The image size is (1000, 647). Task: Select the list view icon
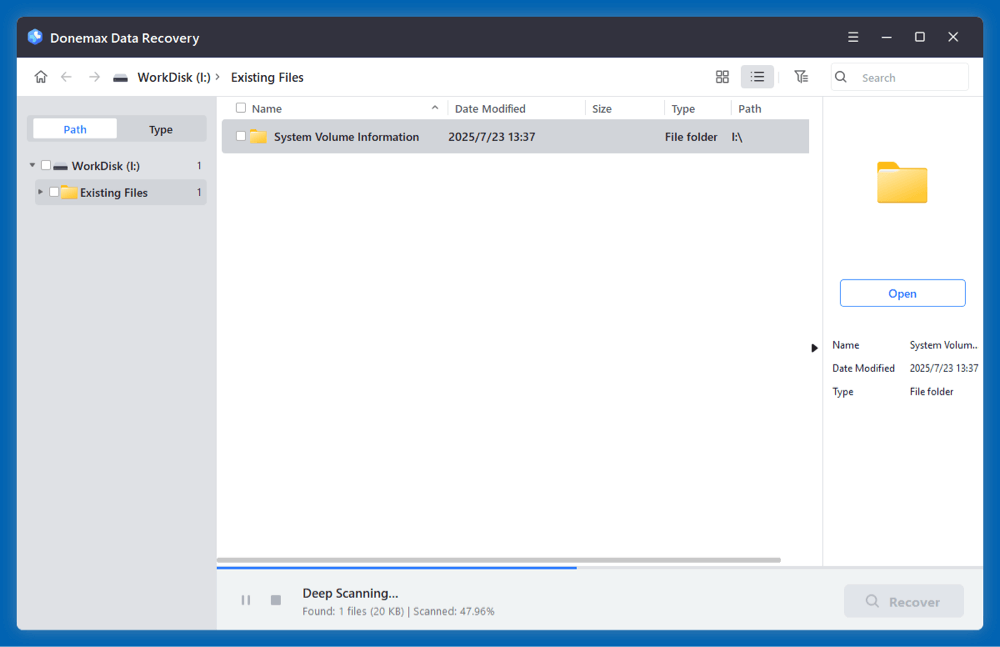coord(757,76)
